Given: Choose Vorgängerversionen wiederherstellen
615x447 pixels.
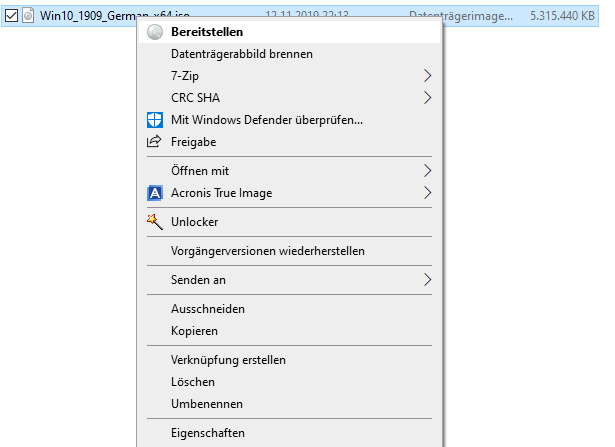Looking at the screenshot, I should coord(267,251).
